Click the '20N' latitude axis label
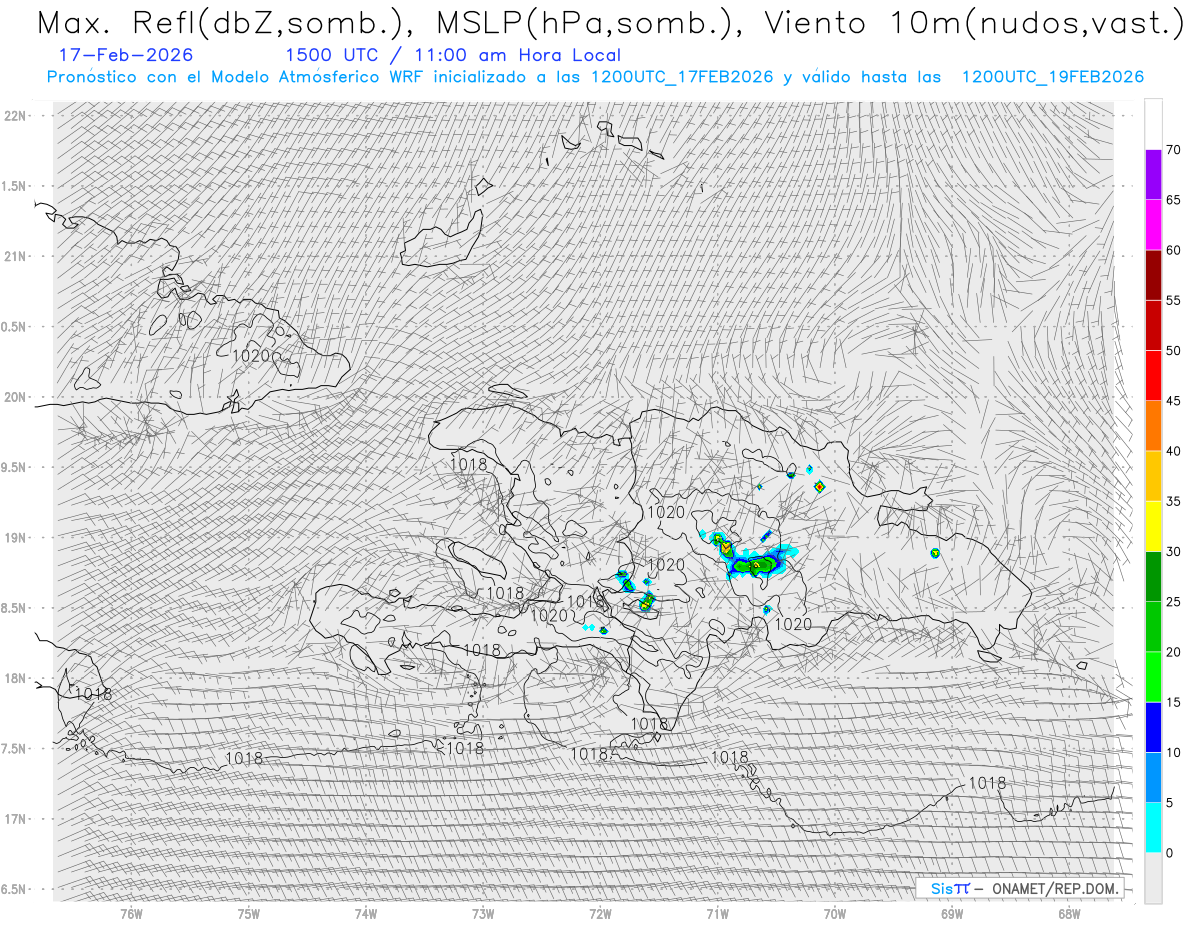The image size is (1200, 927). 16,397
